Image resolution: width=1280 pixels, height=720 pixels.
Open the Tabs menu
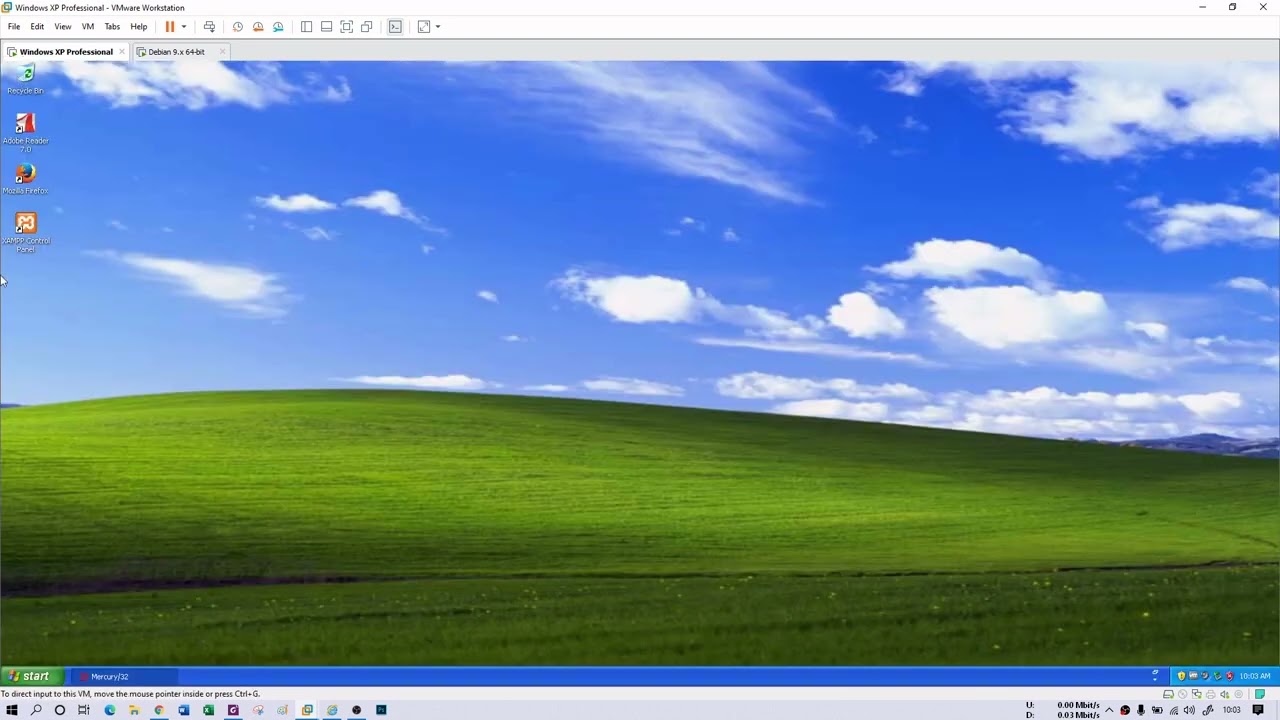coord(112,27)
